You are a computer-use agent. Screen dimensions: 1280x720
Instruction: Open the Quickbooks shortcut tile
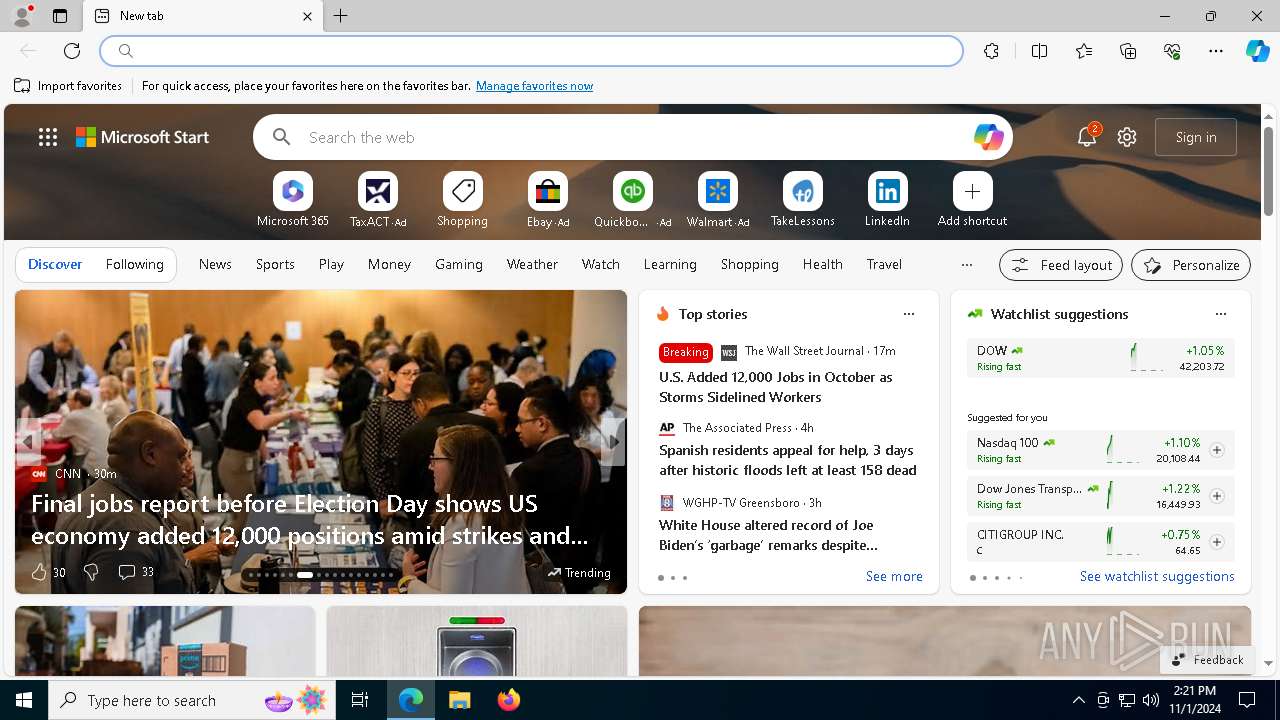(x=632, y=191)
